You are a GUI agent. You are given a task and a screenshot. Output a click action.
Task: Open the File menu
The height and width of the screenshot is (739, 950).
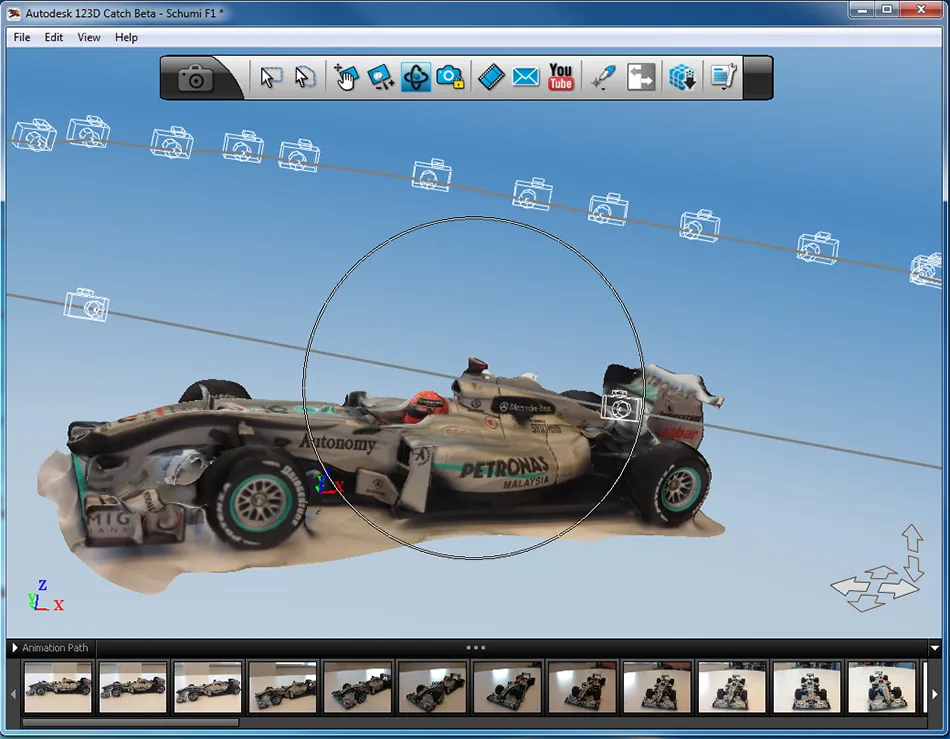(22, 37)
